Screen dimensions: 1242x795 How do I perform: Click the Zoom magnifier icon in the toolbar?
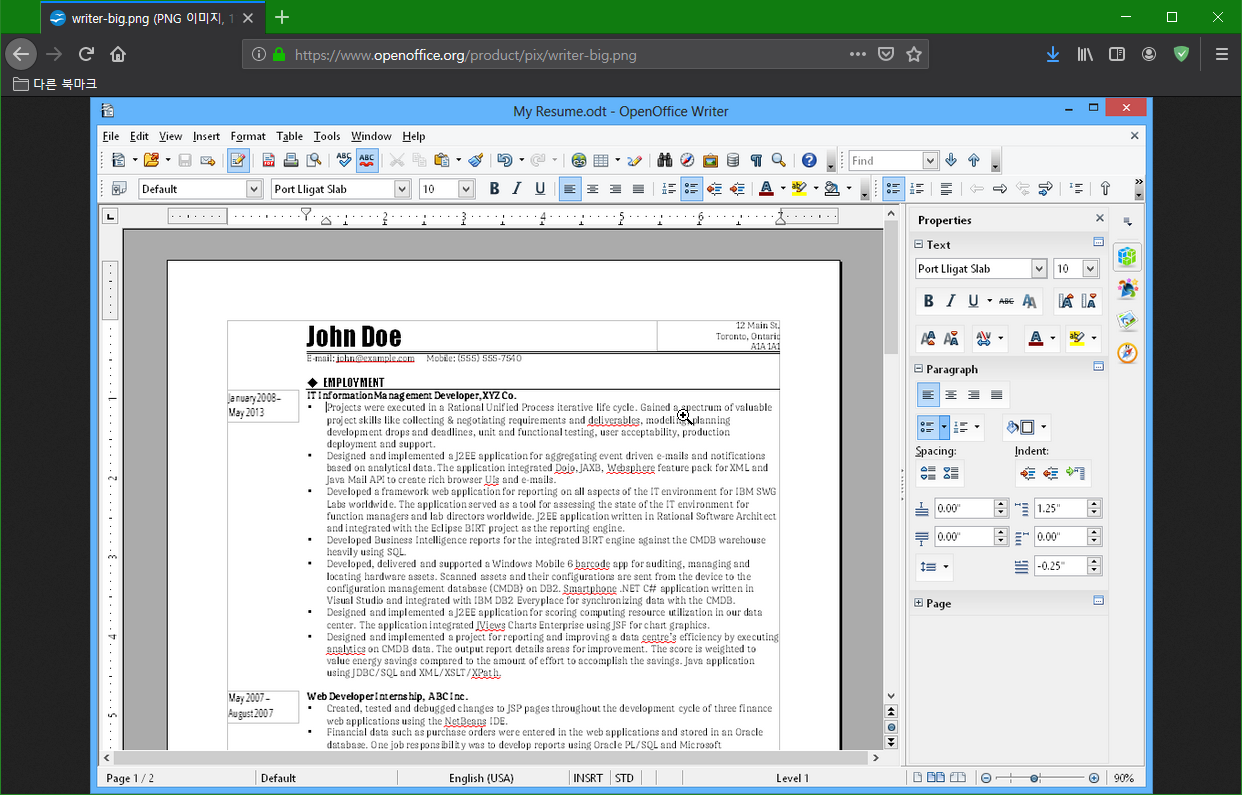[x=779, y=160]
